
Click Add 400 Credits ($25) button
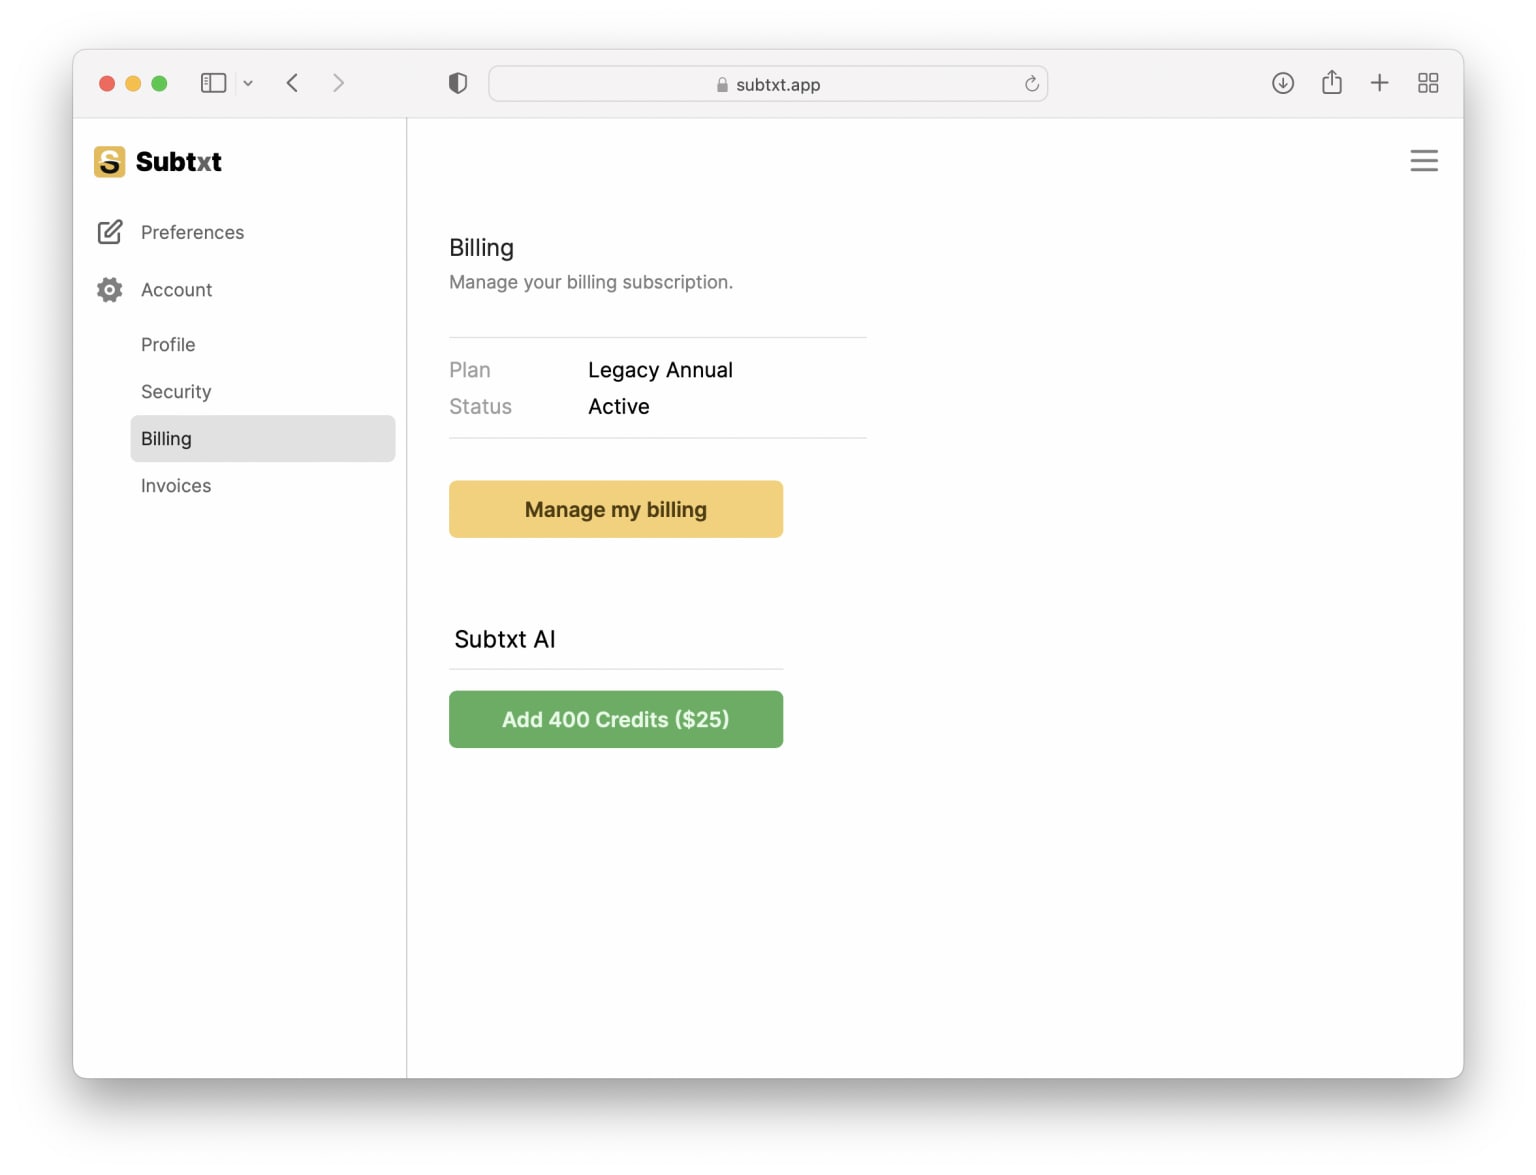[615, 719]
